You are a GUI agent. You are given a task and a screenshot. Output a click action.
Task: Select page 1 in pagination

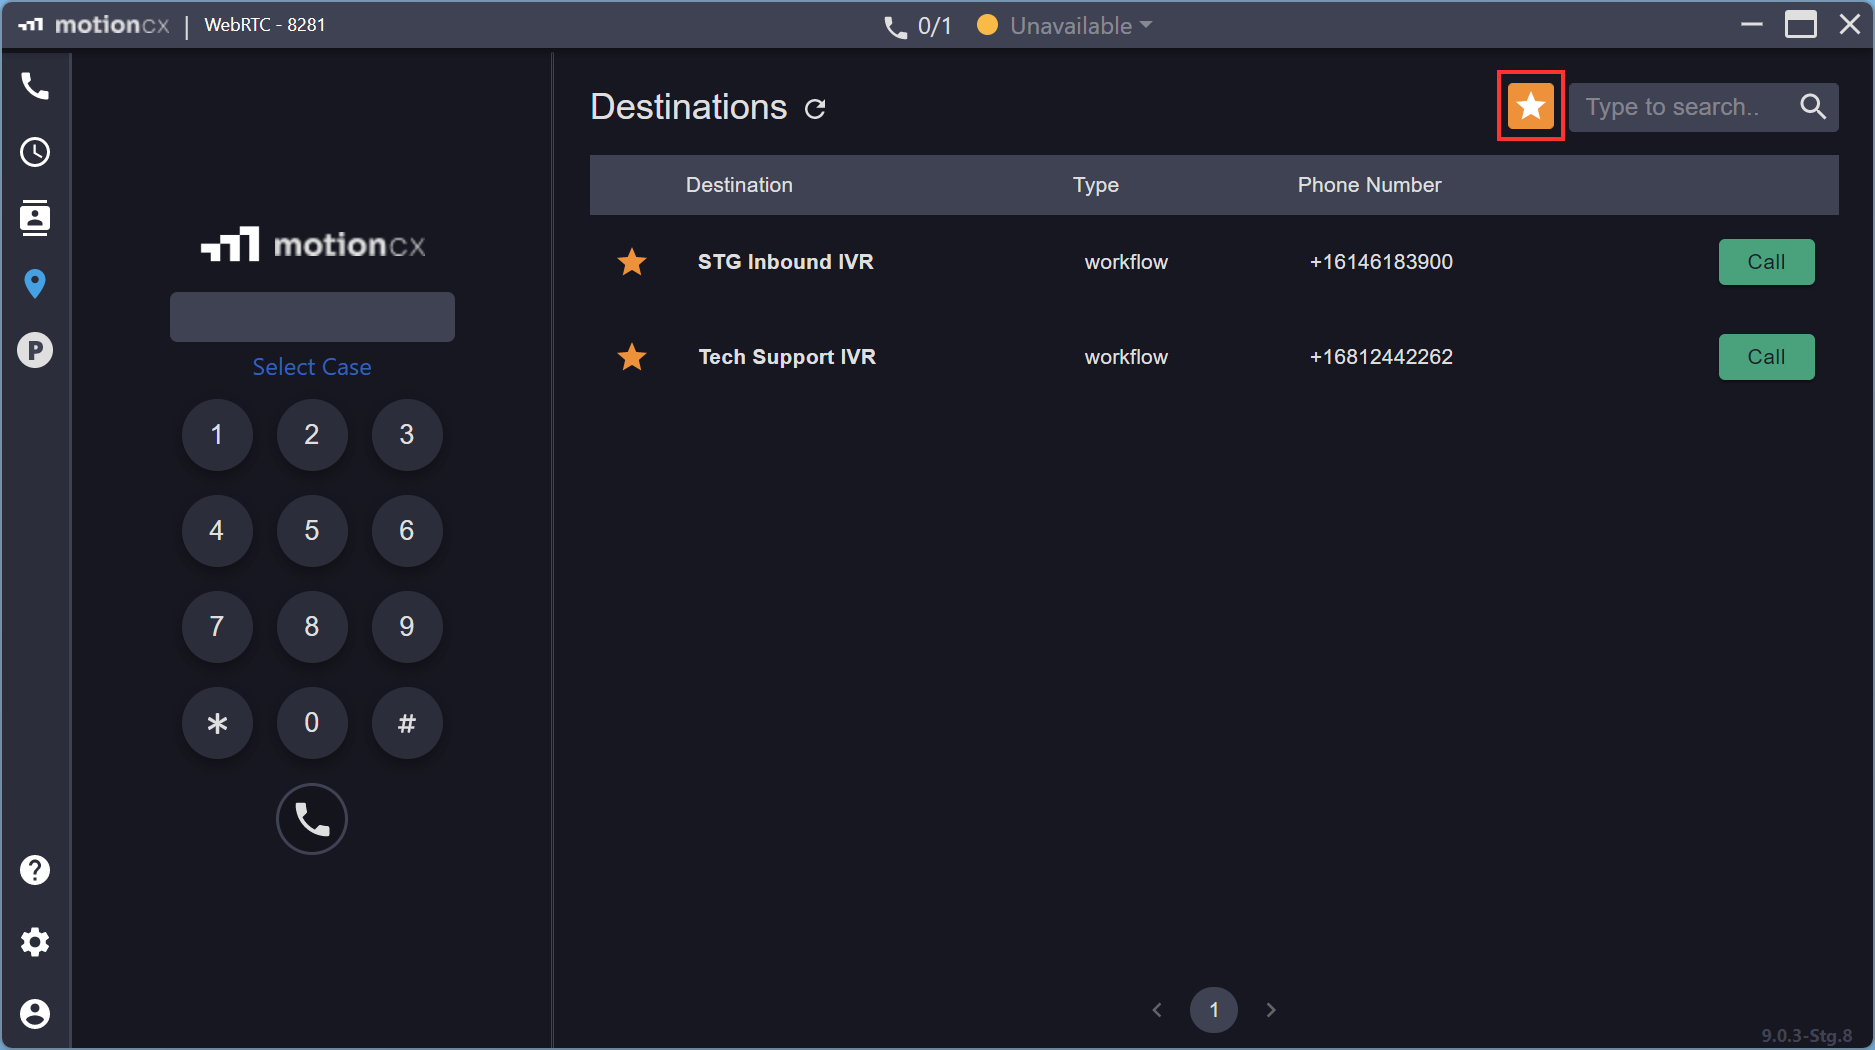(1214, 1010)
